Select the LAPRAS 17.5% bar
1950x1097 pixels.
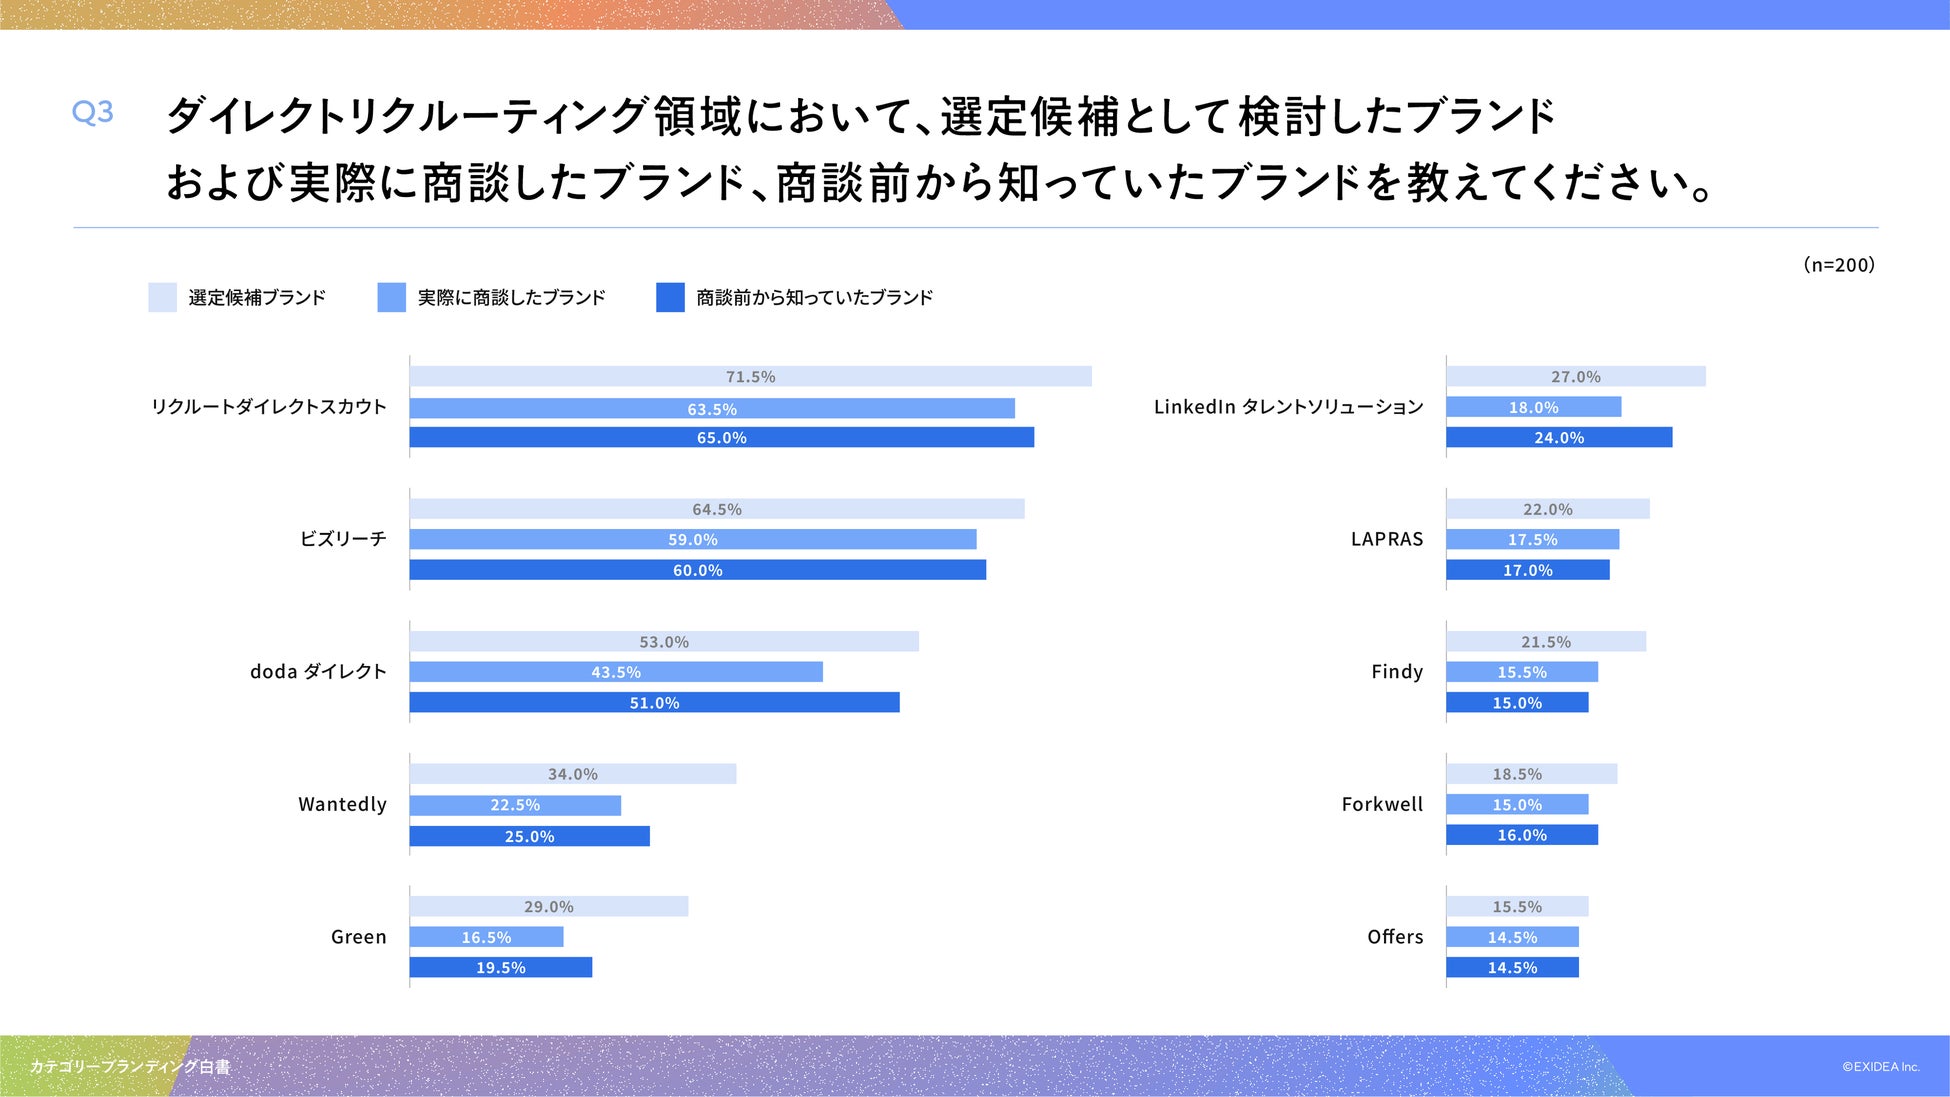[x=1532, y=539]
